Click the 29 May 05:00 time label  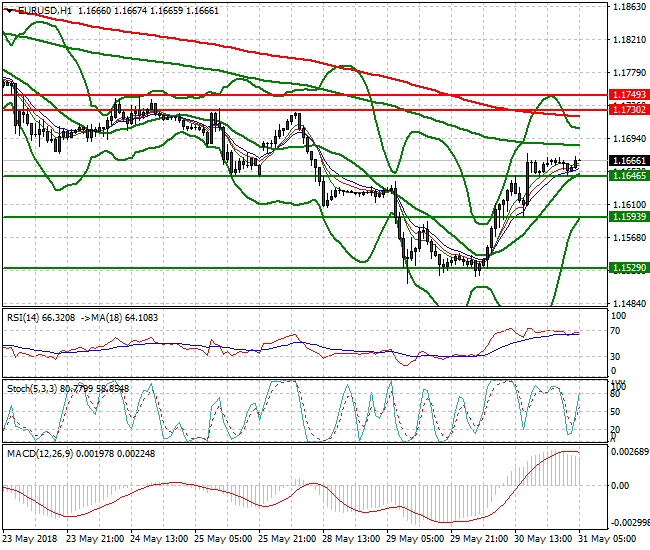click(415, 539)
